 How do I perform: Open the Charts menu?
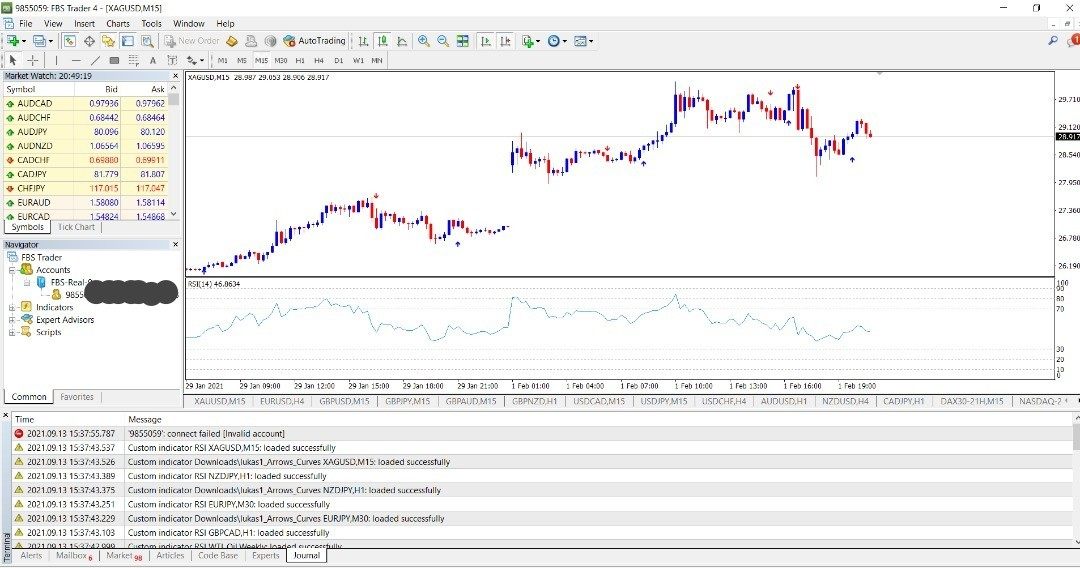coord(118,23)
